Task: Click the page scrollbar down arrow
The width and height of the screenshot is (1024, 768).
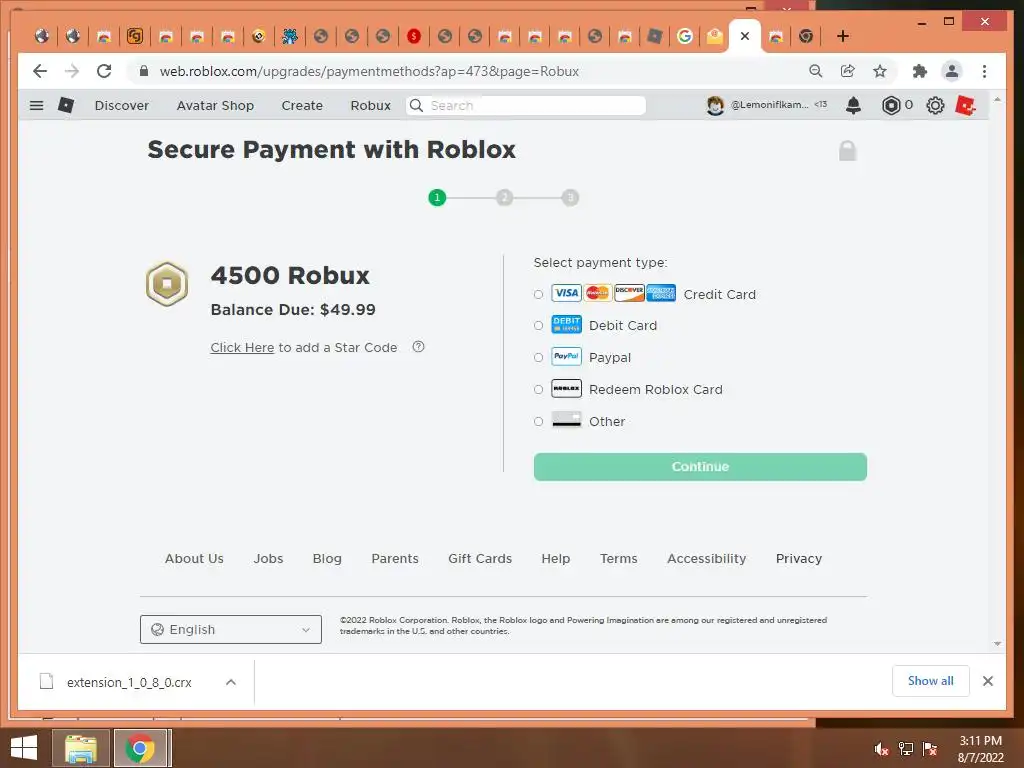Action: pos(997,644)
